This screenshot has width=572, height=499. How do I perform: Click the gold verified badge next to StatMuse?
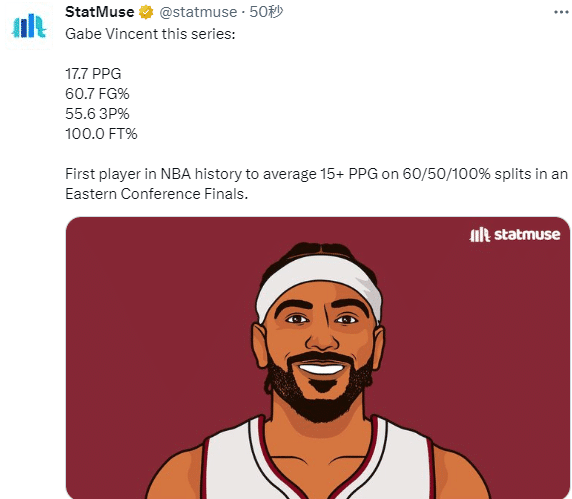pyautogui.click(x=146, y=12)
